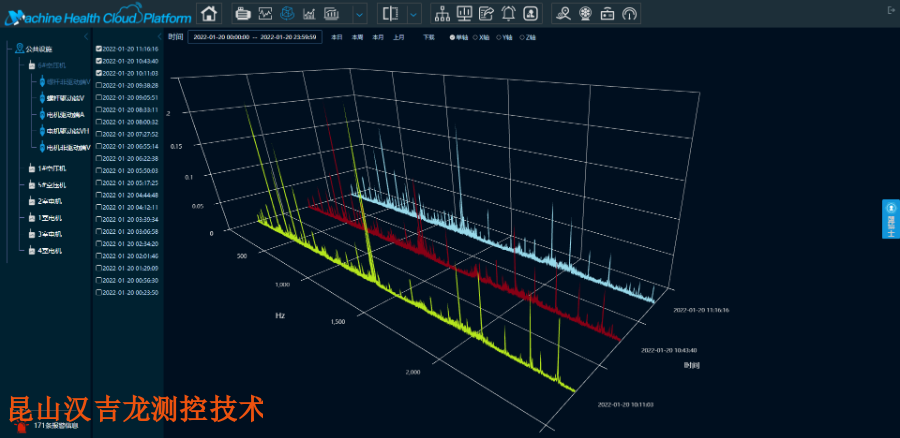
Task: Click the 本周 time filter
Action: tap(357, 37)
